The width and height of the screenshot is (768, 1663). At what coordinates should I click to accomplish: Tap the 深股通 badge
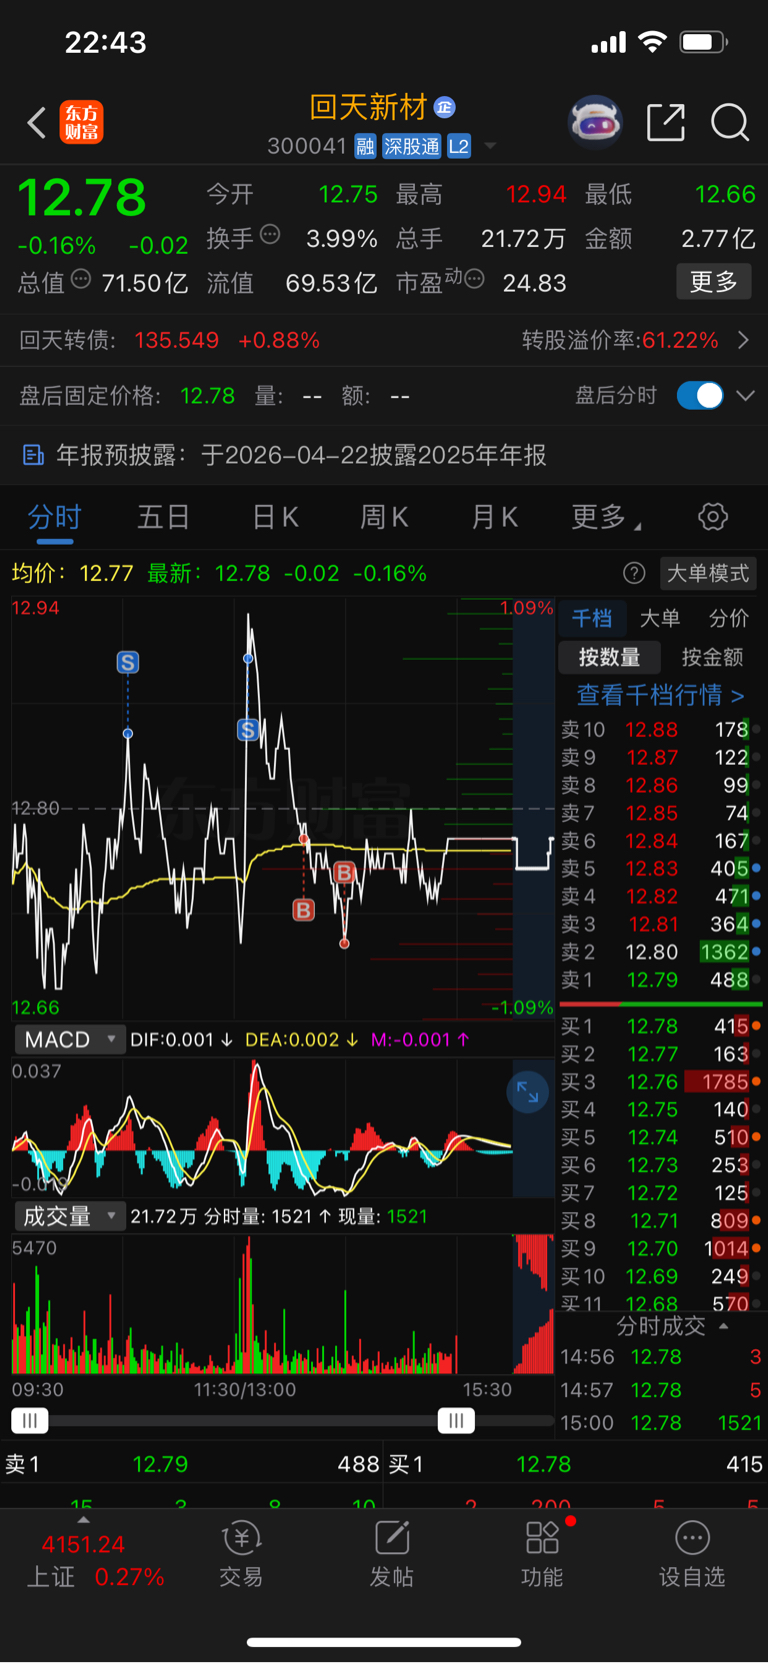411,147
